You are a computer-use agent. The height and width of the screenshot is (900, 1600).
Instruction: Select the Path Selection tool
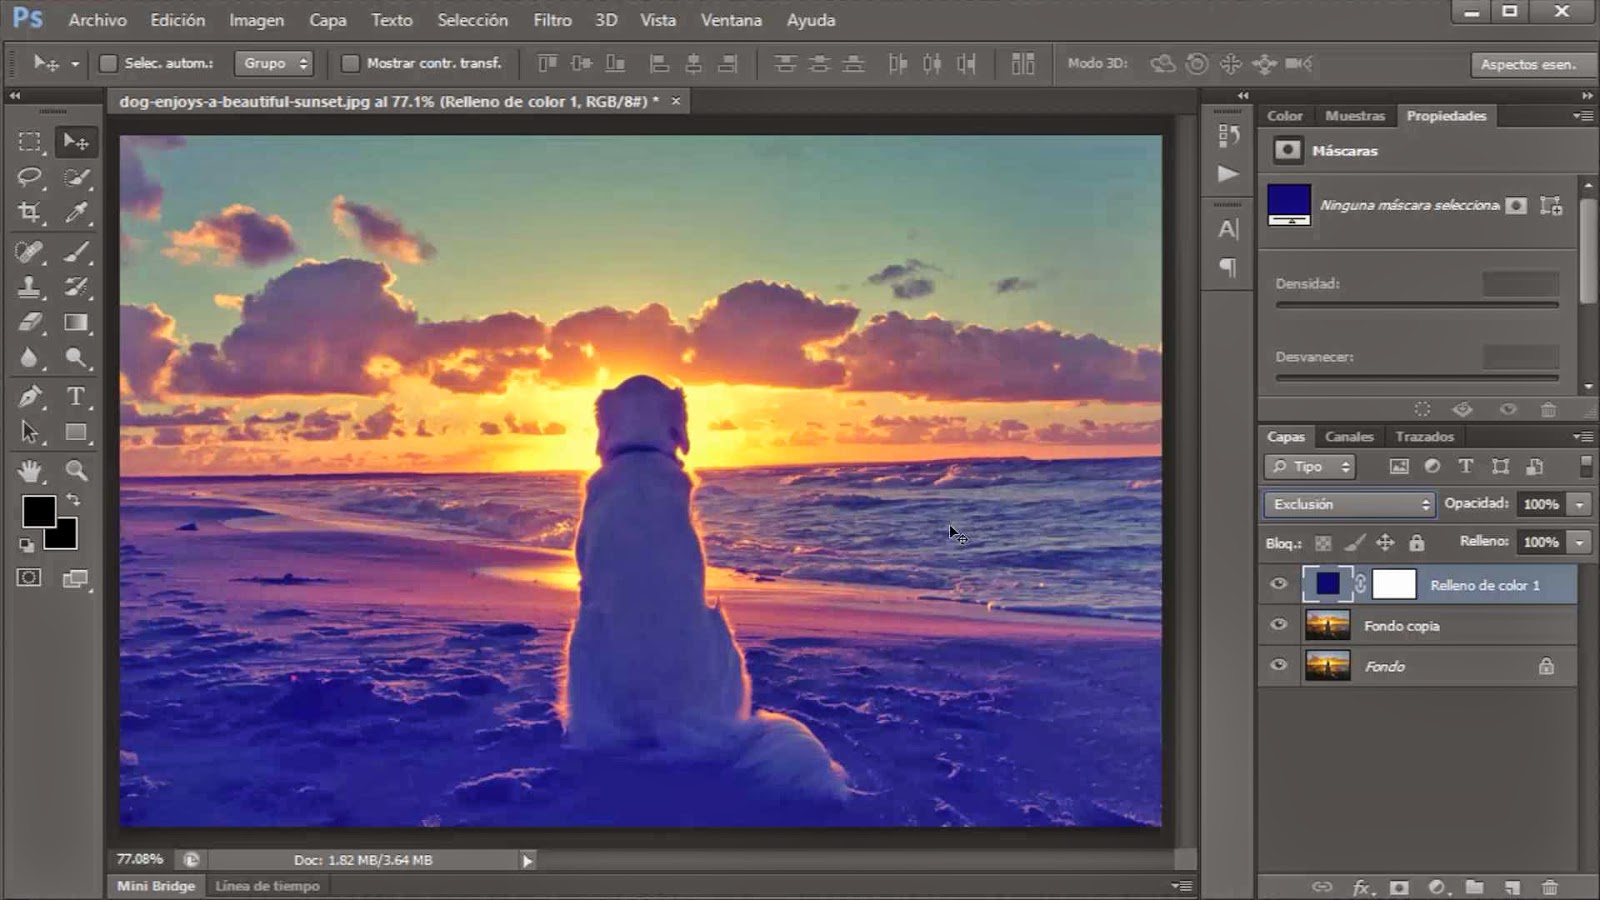click(x=30, y=433)
